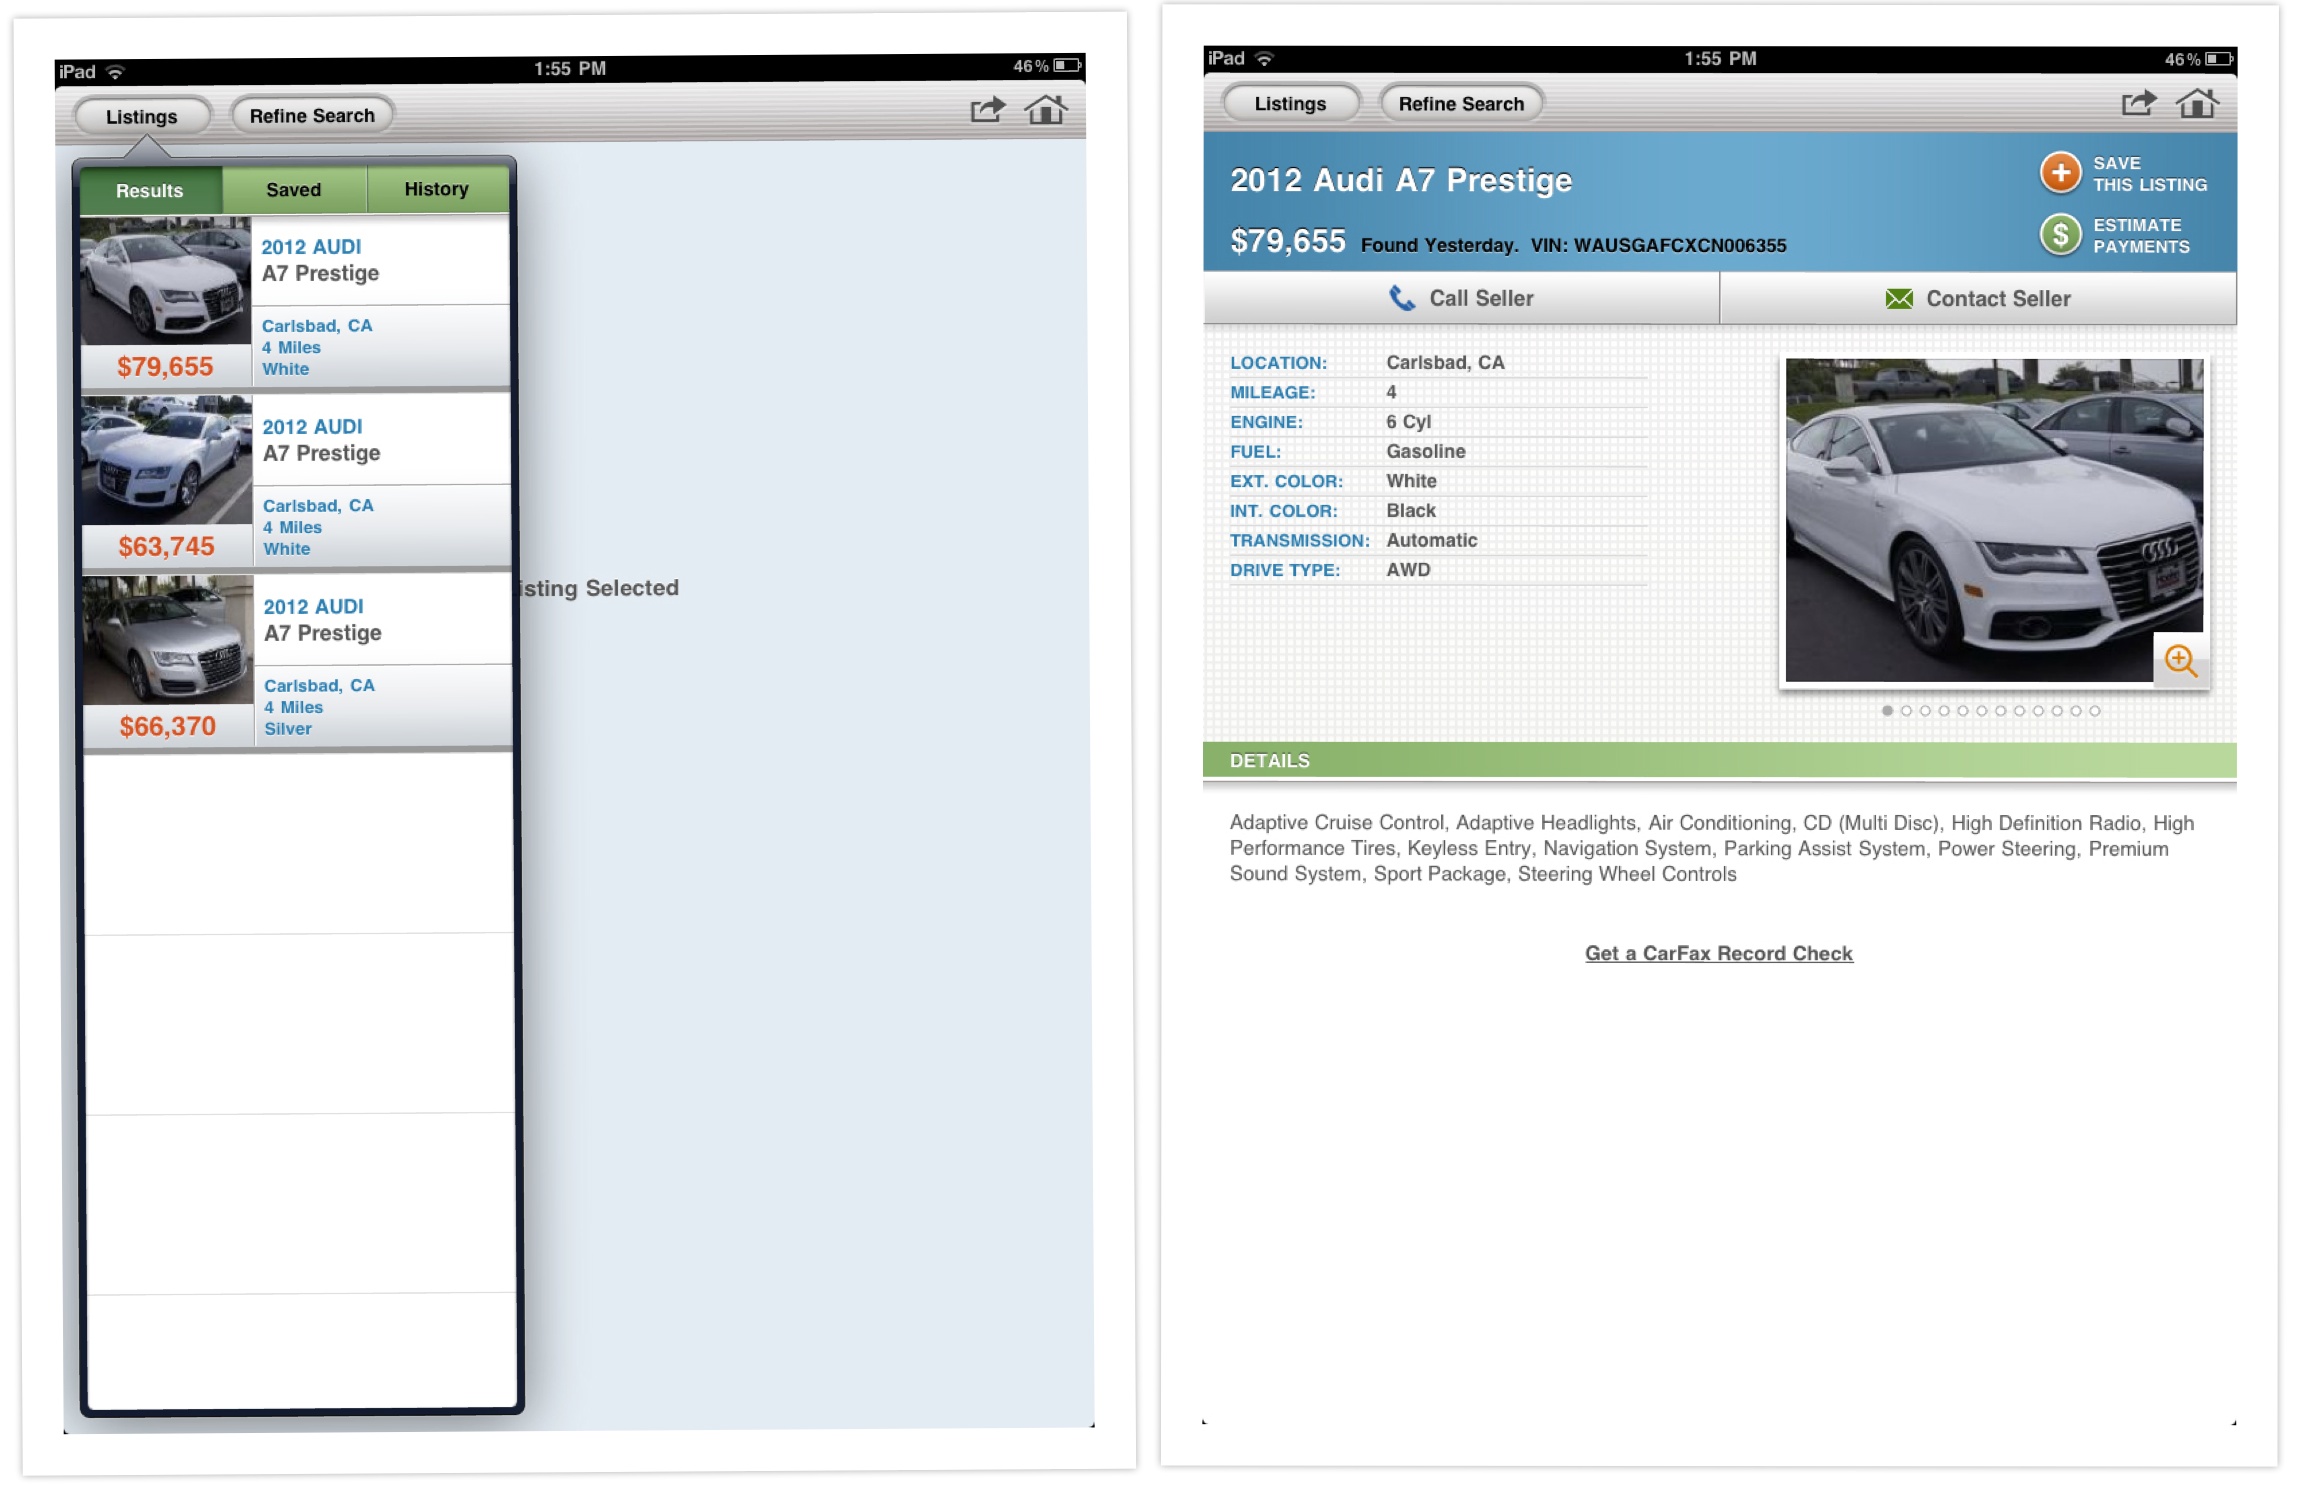Switch to the History tab
Image resolution: width=2297 pixels, height=1488 pixels.
435,188
